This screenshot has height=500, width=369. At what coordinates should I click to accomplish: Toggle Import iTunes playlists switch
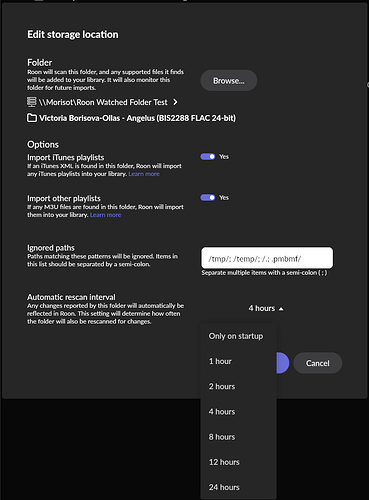point(208,157)
